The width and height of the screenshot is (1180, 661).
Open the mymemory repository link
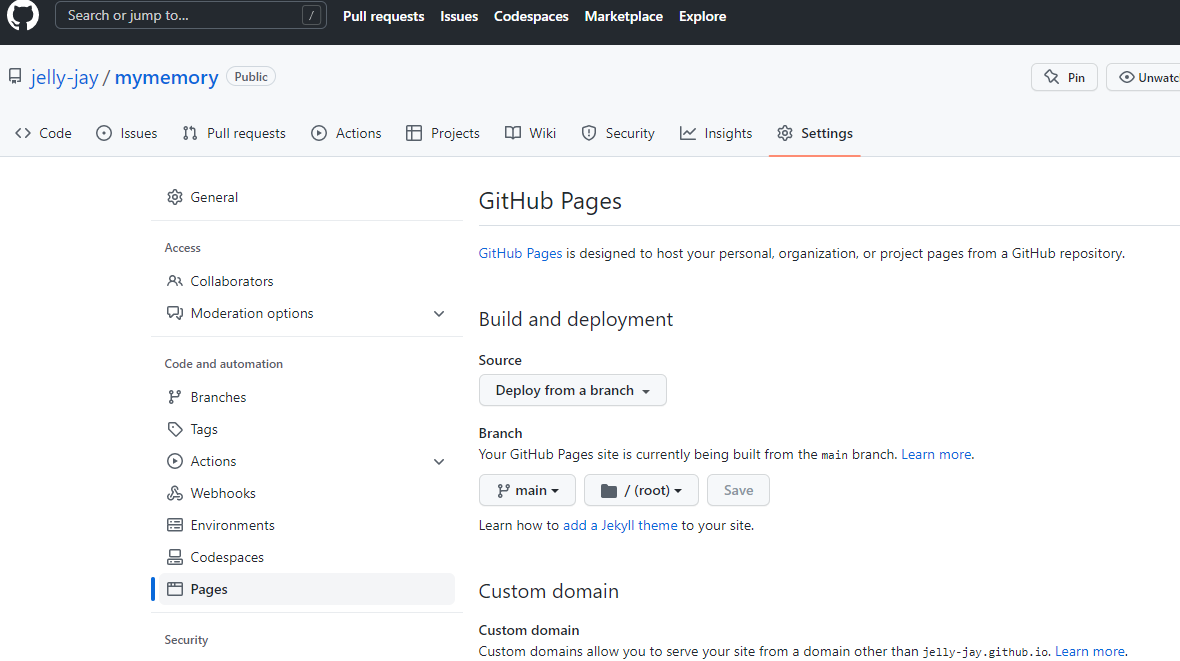166,77
